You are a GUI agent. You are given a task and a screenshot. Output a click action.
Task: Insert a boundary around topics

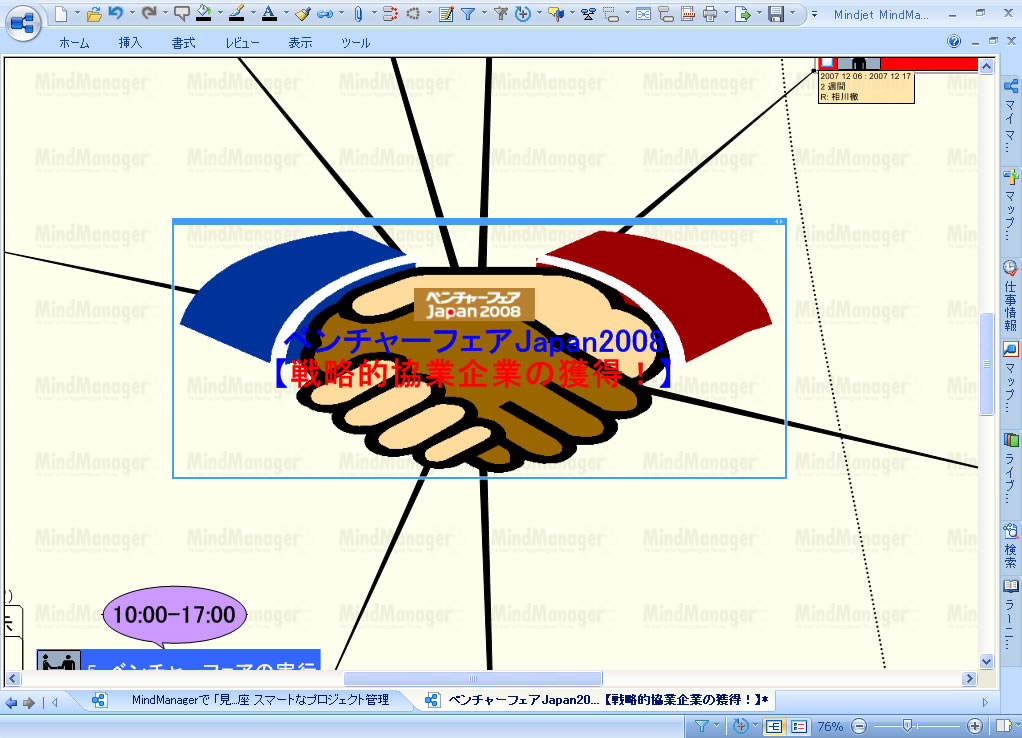click(x=413, y=13)
